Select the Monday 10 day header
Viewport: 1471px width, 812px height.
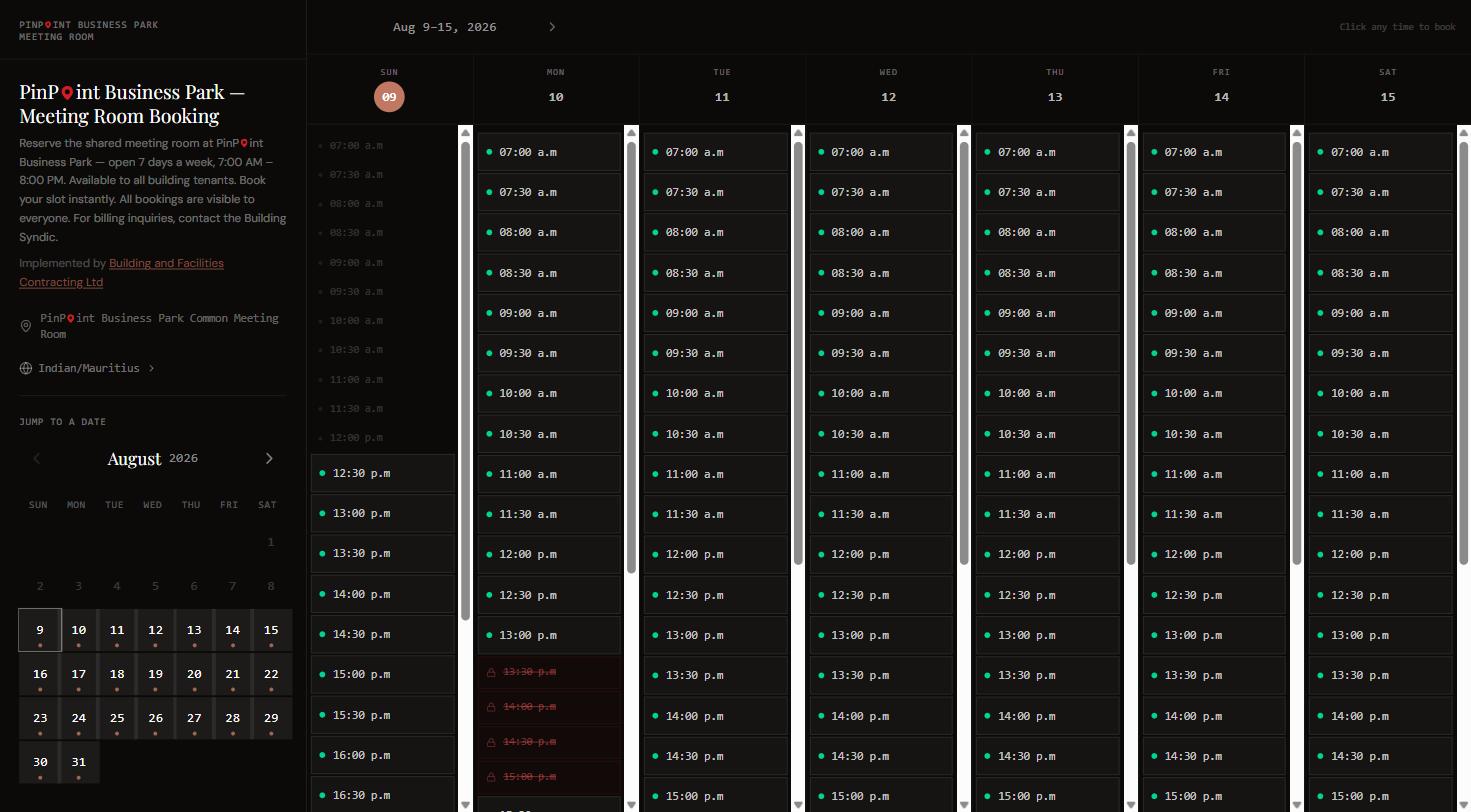(x=556, y=87)
